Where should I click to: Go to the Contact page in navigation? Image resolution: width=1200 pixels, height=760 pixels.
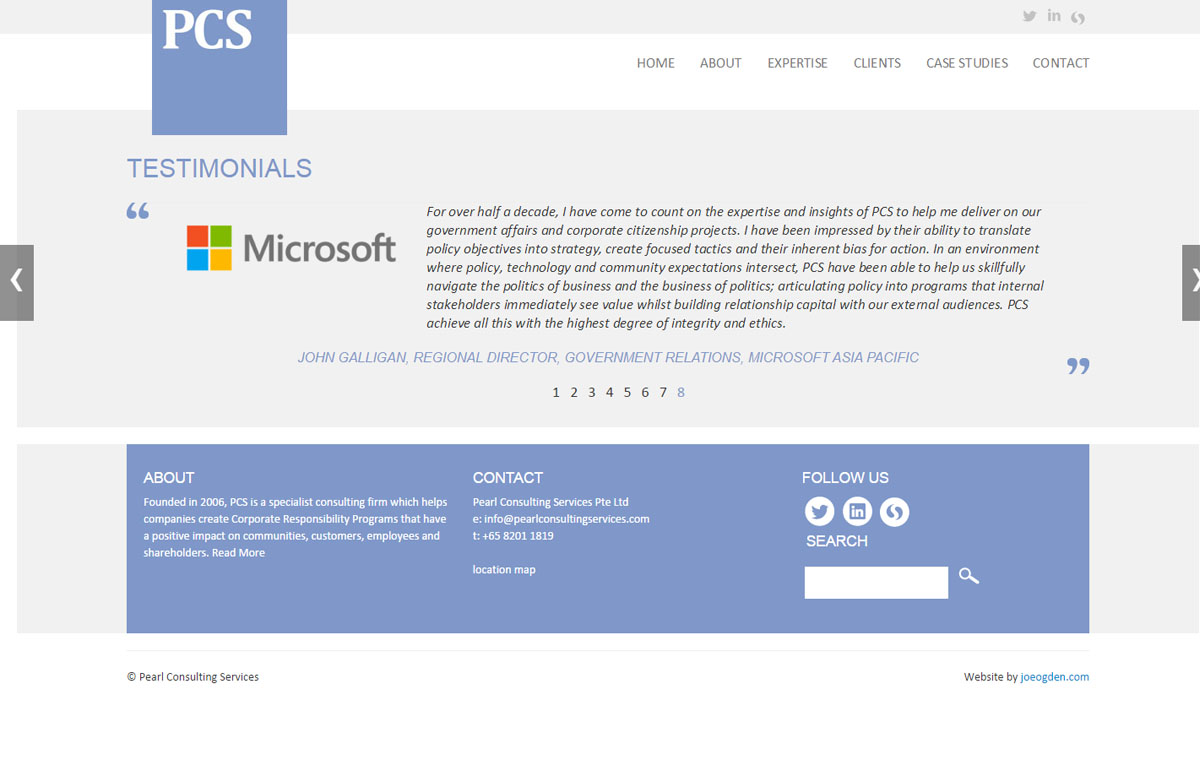[x=1060, y=63]
